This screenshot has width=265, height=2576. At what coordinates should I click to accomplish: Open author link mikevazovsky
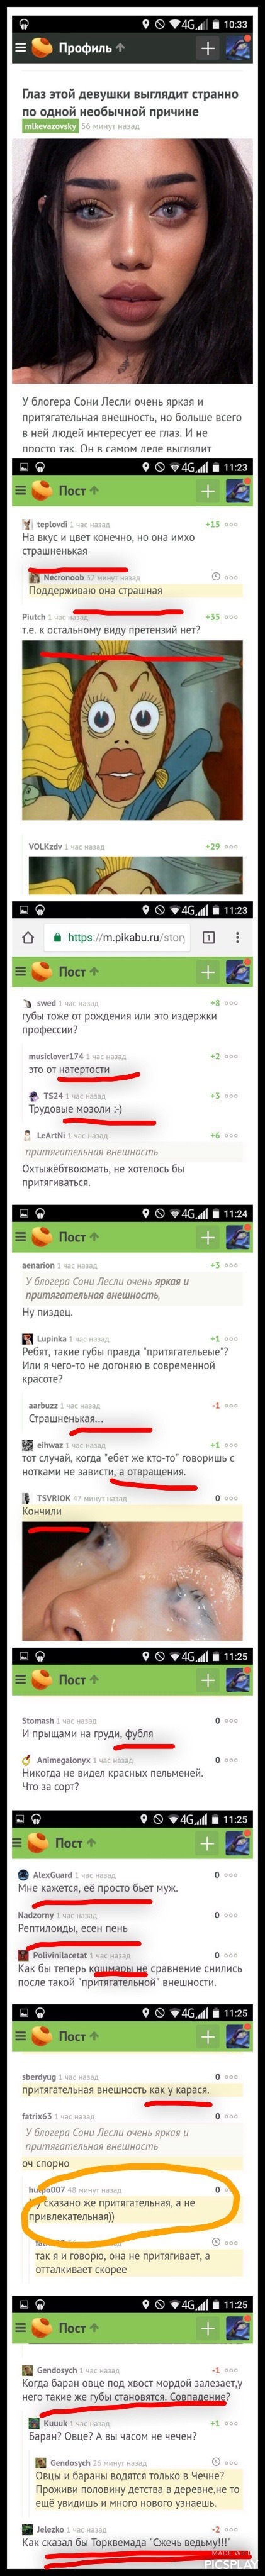[50, 127]
